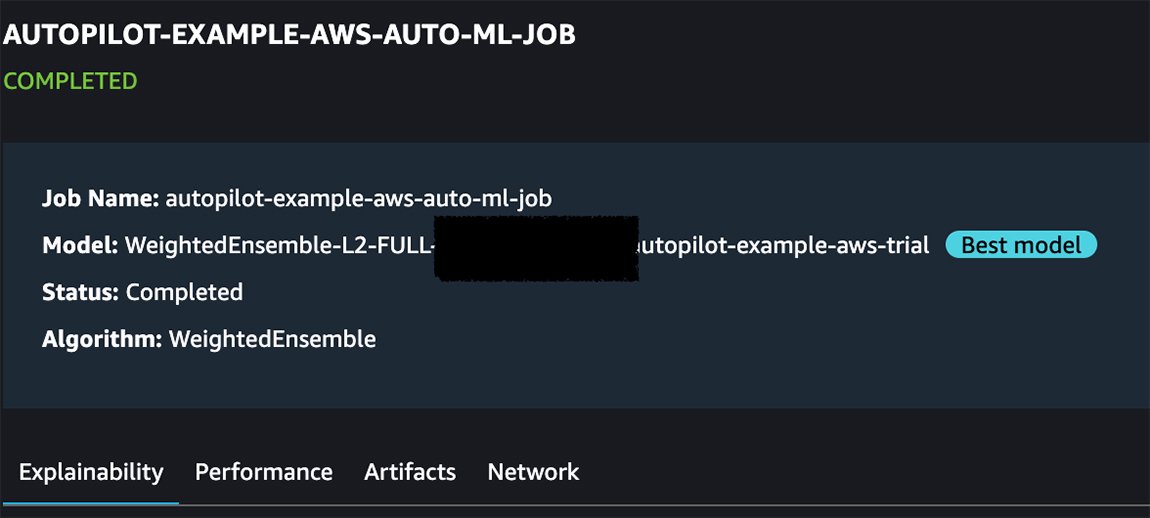This screenshot has width=1150, height=518.
Task: Click the blacked-out redacted box
Action: coord(537,248)
